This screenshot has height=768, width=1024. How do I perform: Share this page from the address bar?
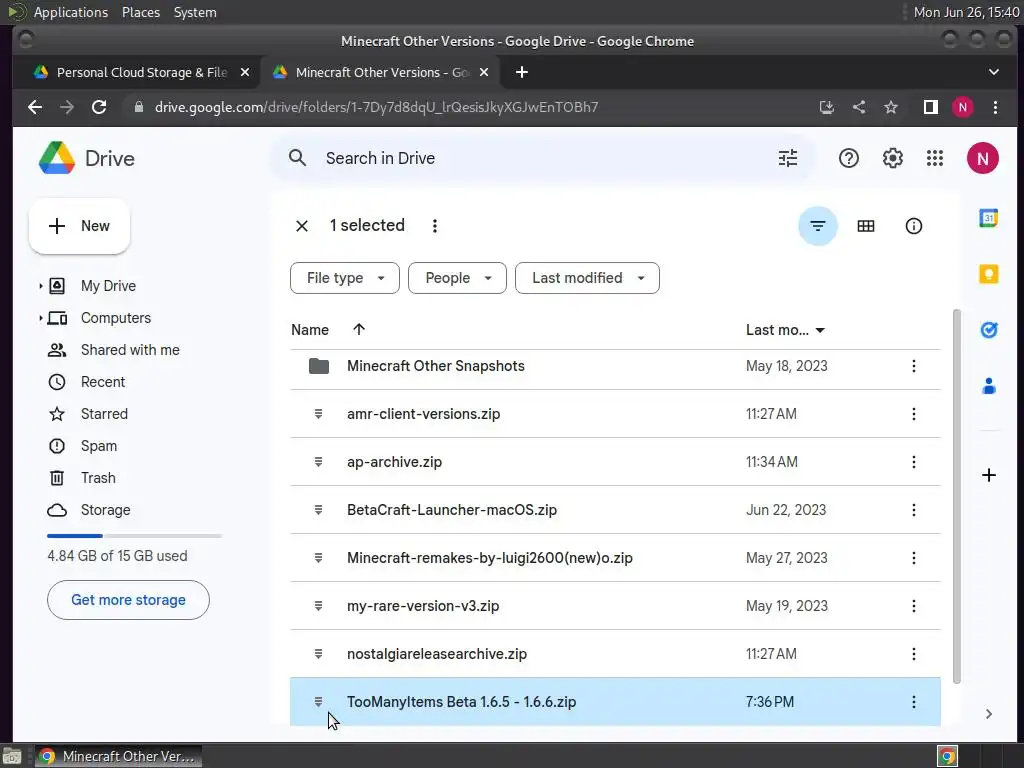point(859,107)
